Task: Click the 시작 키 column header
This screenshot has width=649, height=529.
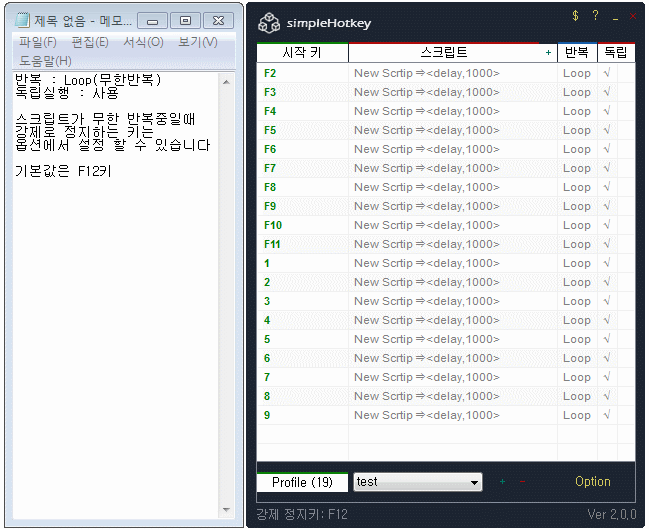Action: click(302, 53)
